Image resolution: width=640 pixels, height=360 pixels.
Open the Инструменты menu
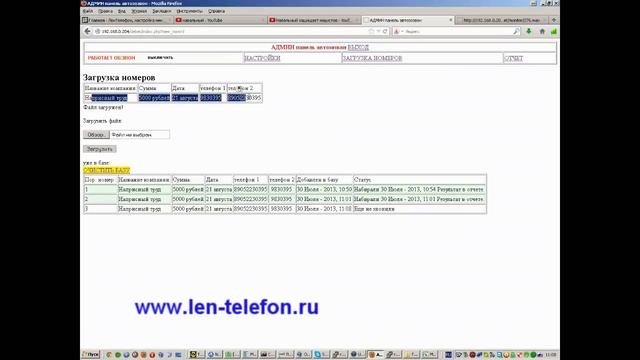point(189,11)
